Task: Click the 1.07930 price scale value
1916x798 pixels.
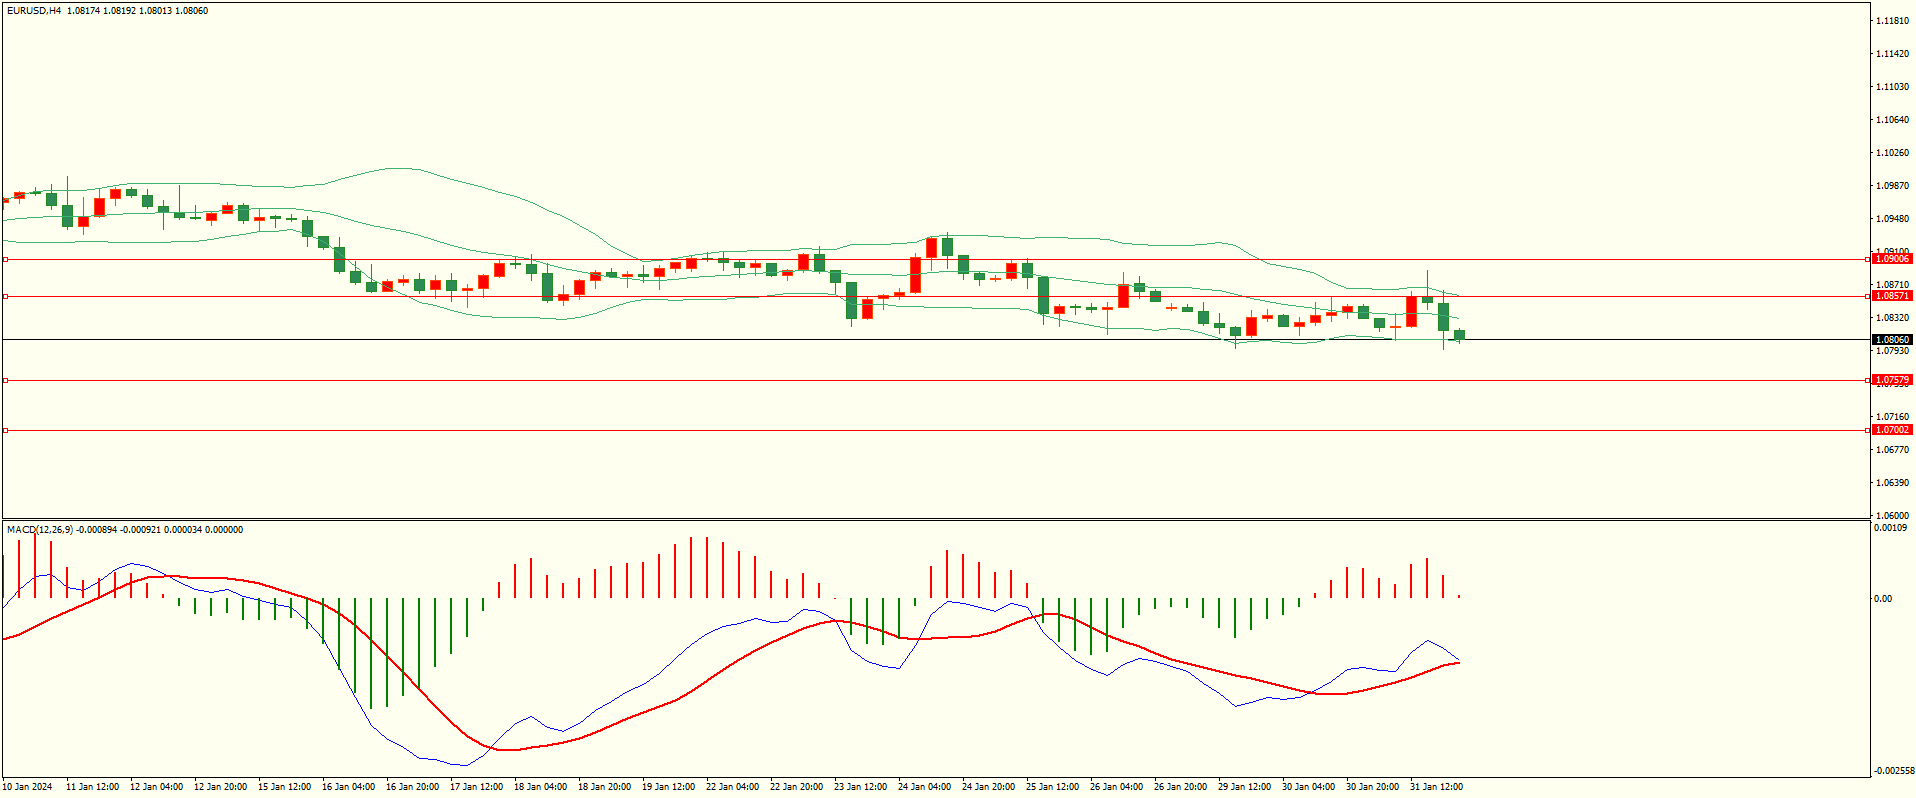Action: click(1892, 351)
